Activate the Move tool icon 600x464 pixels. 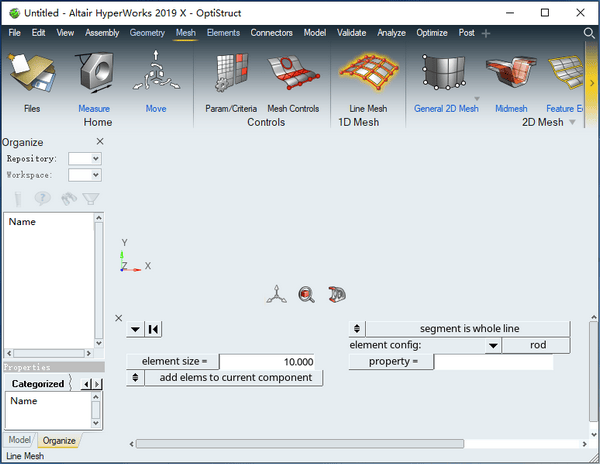156,75
